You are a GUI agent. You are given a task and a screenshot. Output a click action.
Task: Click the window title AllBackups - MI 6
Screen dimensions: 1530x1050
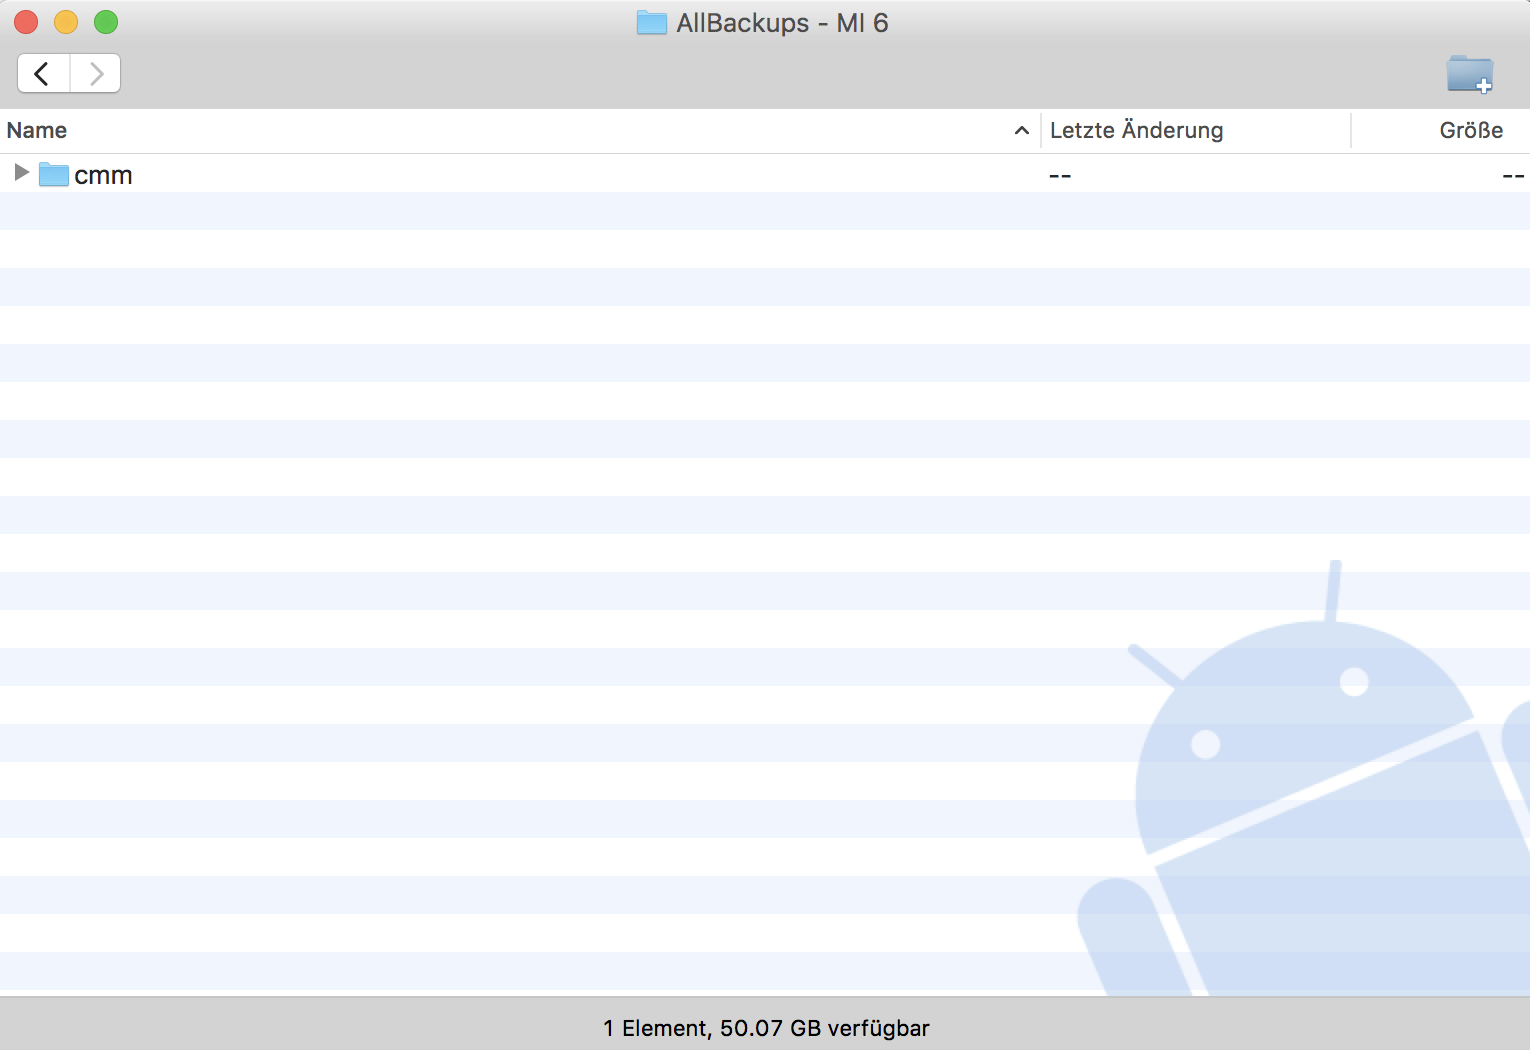pos(781,23)
